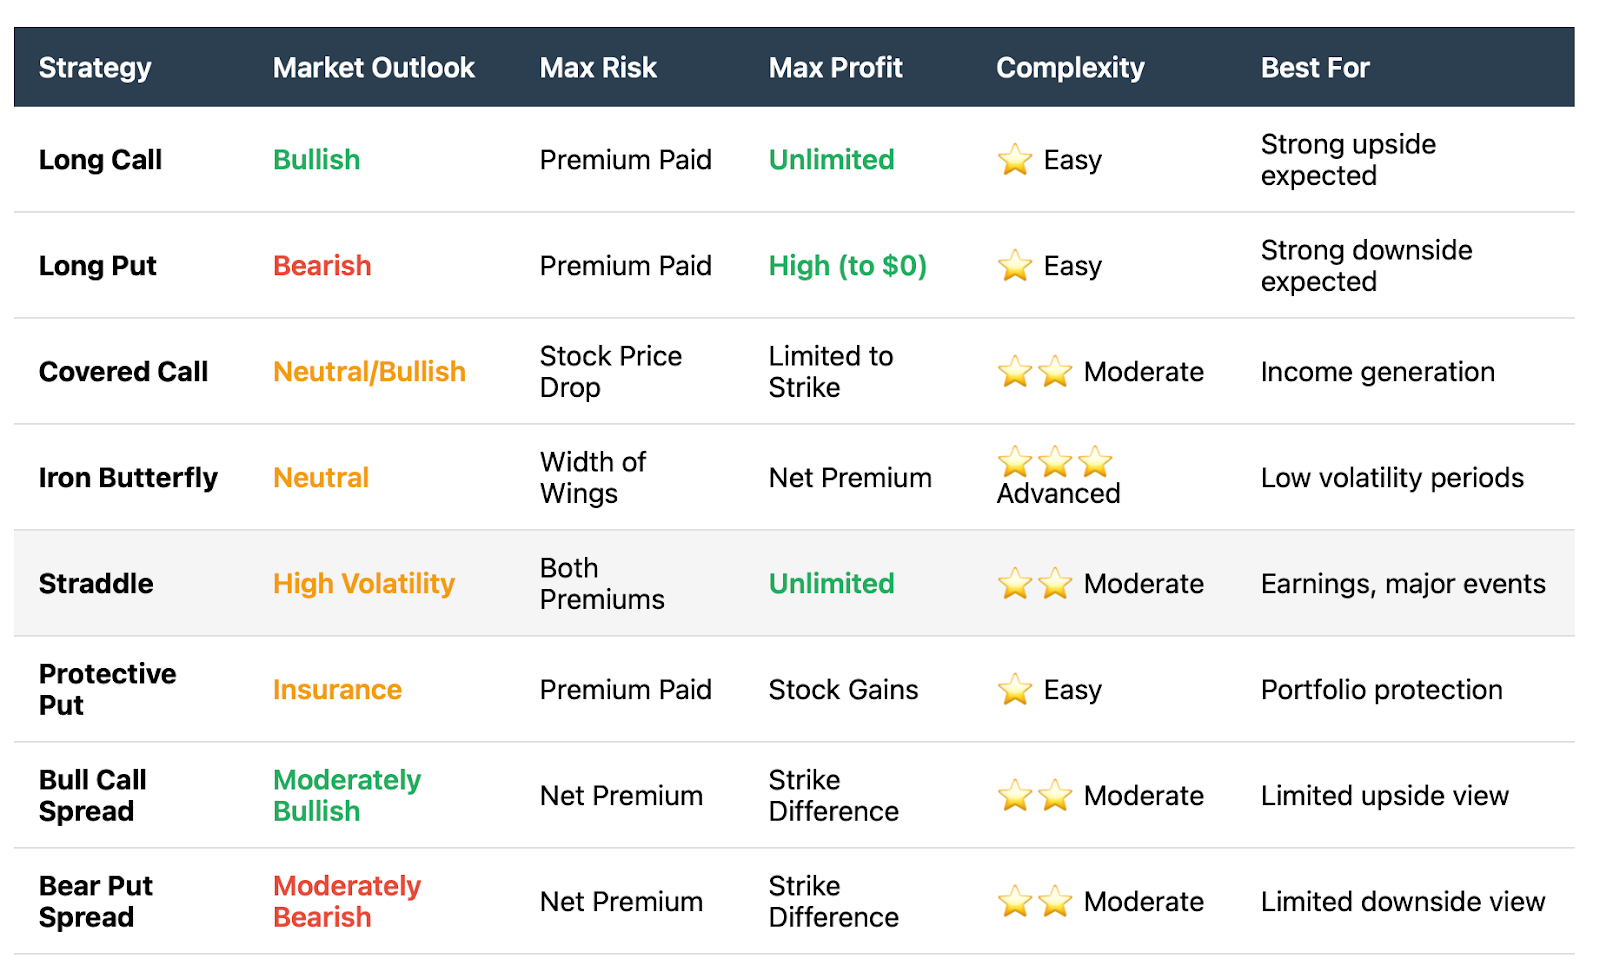Click the star icon in Long Call row
Screen dimensions: 1600x959
[x=1014, y=160]
